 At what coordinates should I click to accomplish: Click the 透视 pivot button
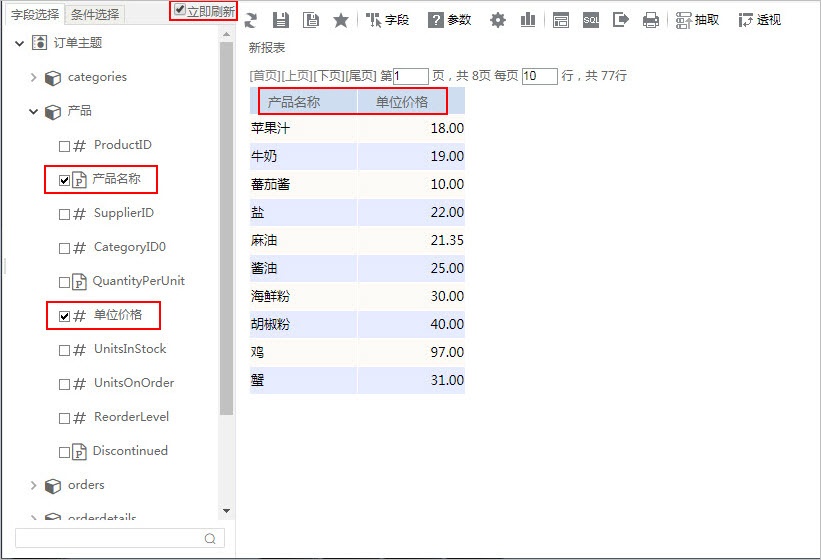click(x=760, y=20)
